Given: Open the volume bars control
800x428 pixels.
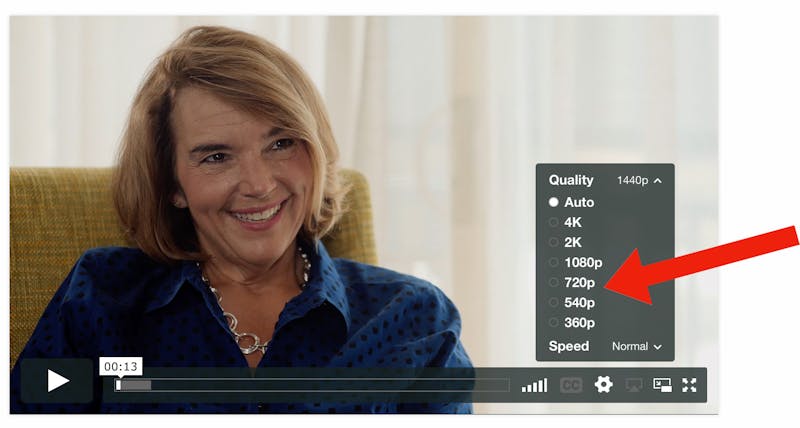Looking at the screenshot, I should [x=534, y=385].
